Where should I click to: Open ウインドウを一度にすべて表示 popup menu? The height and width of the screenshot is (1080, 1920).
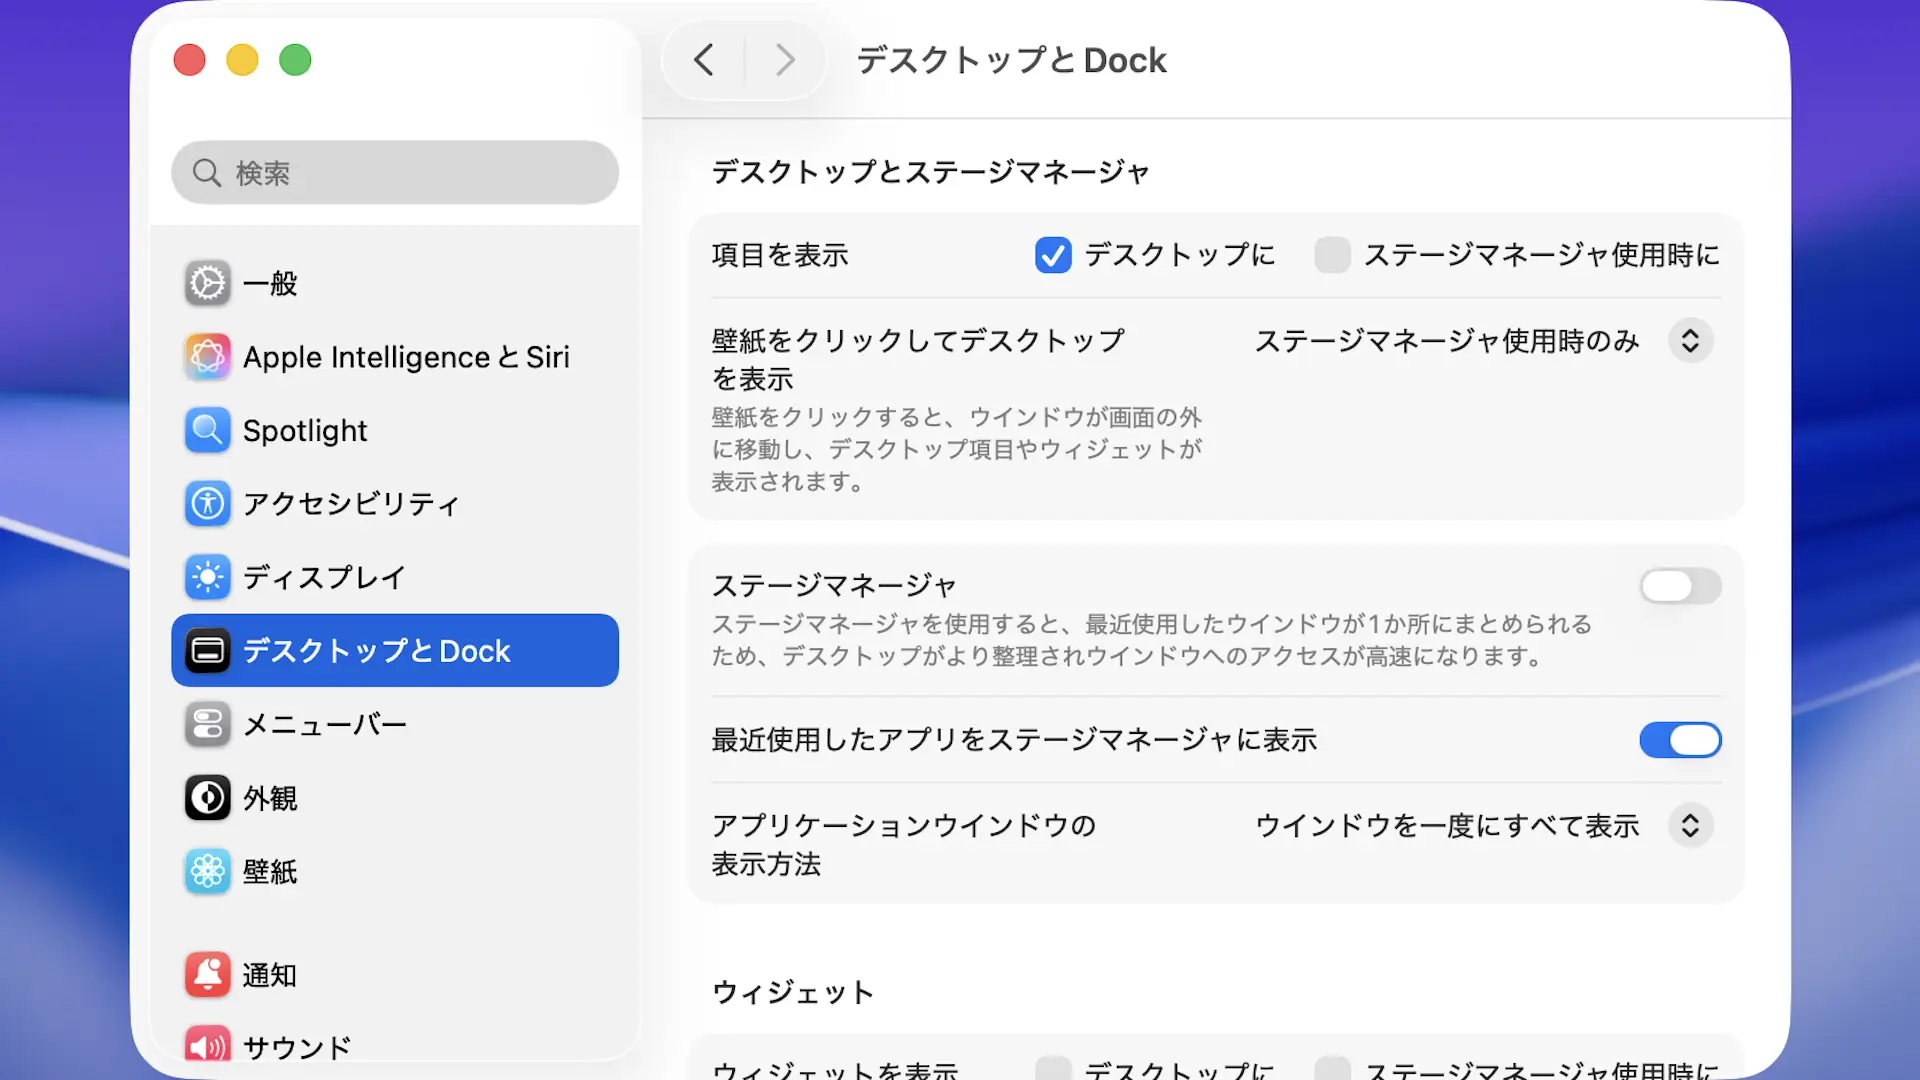pyautogui.click(x=1690, y=826)
